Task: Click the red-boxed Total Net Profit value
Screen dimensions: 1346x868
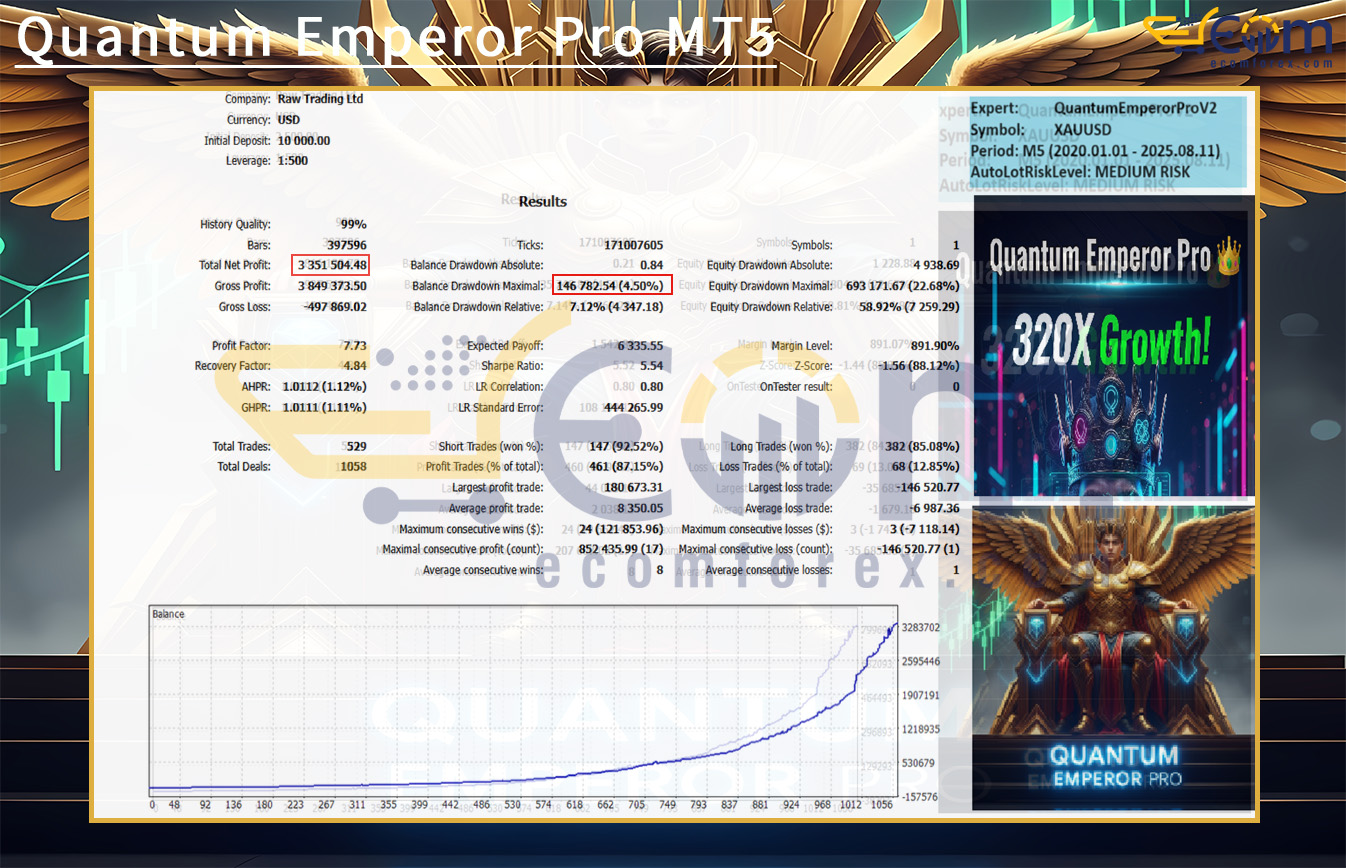Action: pyautogui.click(x=332, y=265)
